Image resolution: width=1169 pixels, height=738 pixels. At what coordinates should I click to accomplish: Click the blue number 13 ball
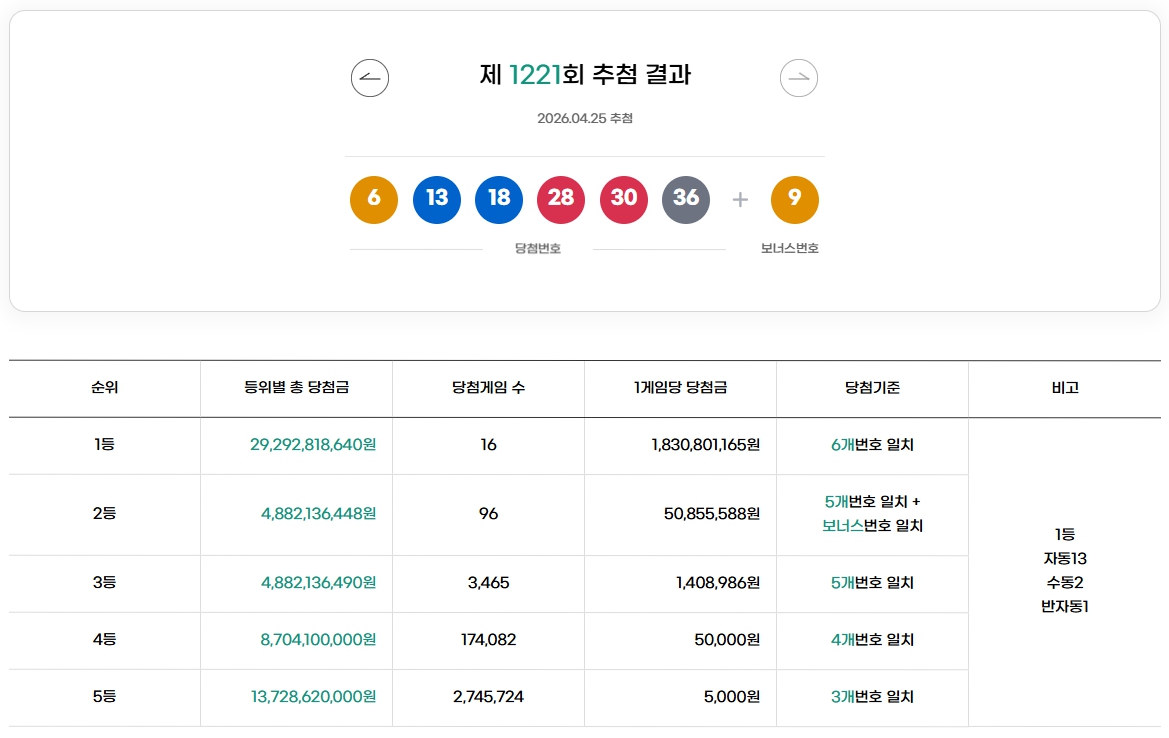point(436,199)
